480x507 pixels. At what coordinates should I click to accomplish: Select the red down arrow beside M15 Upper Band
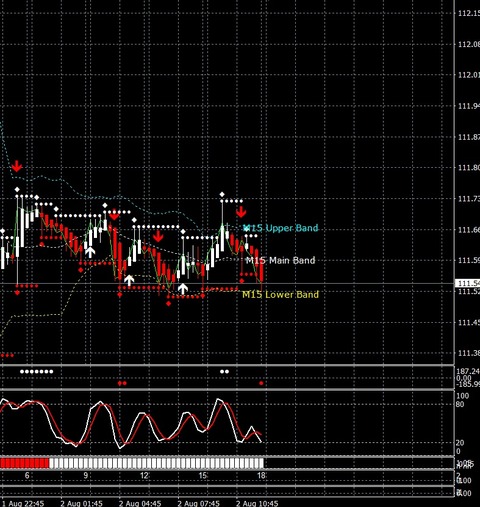point(241,212)
